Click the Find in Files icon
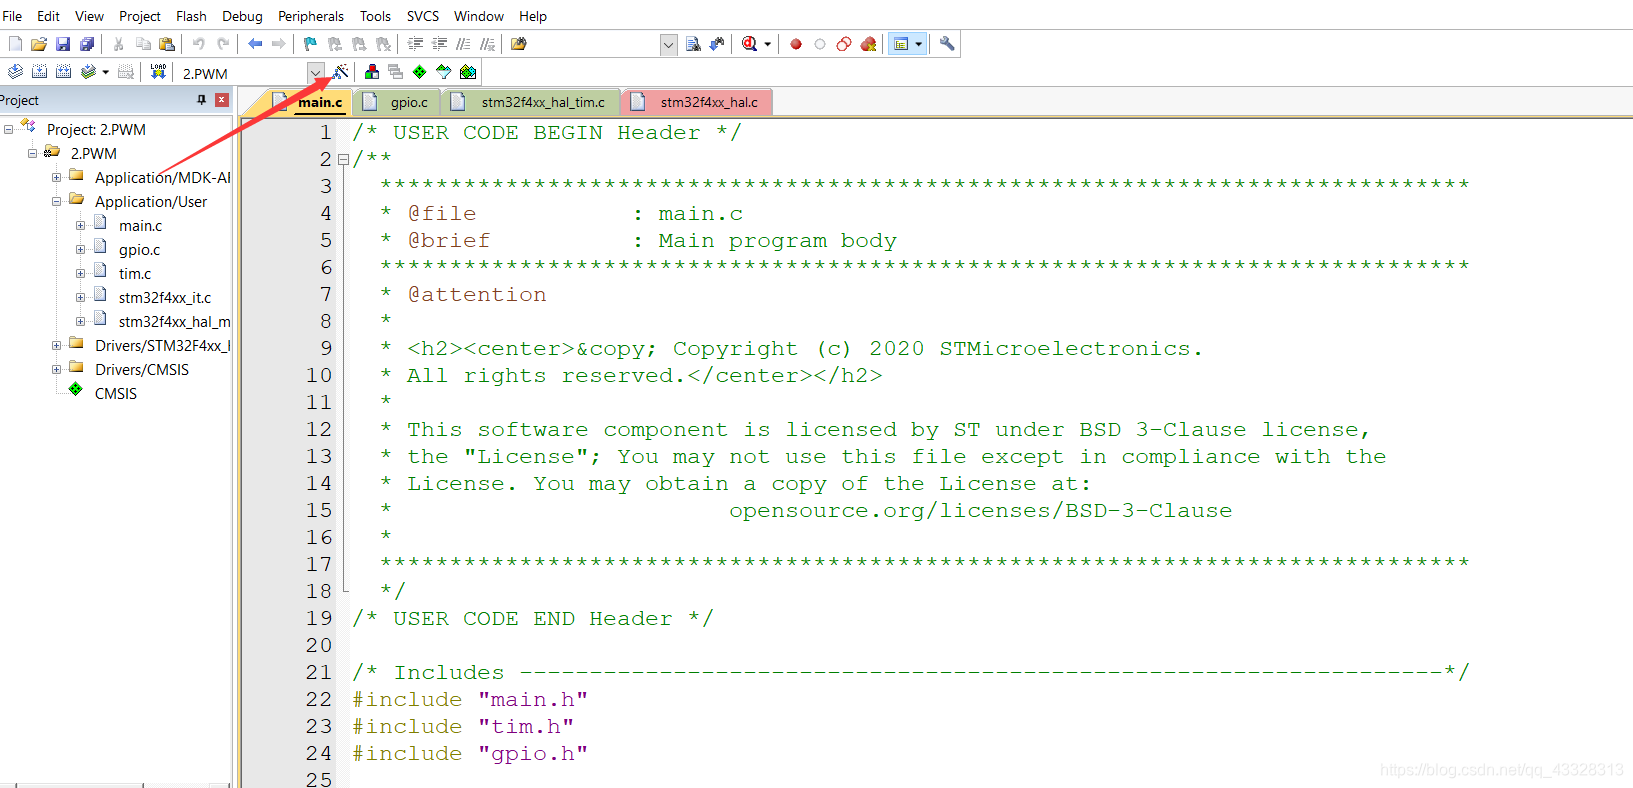 518,44
